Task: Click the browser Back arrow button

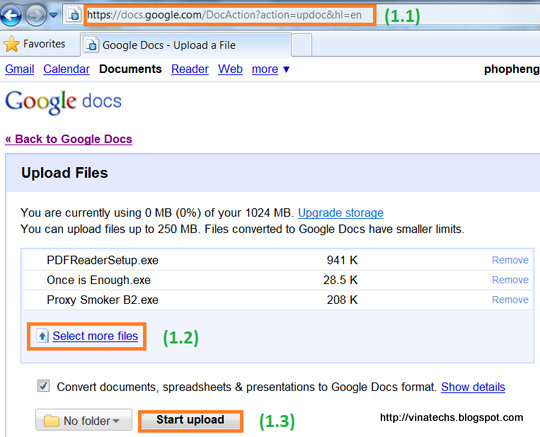Action: [11, 15]
